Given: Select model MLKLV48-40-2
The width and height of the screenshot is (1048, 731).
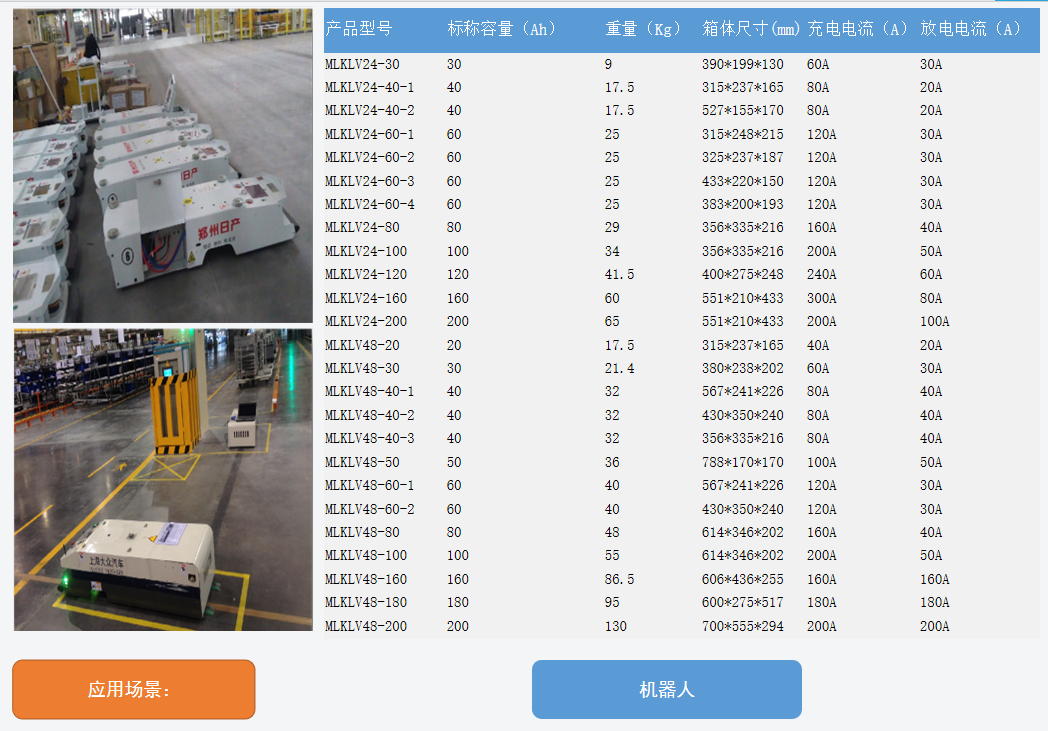Looking at the screenshot, I should click(370, 415).
